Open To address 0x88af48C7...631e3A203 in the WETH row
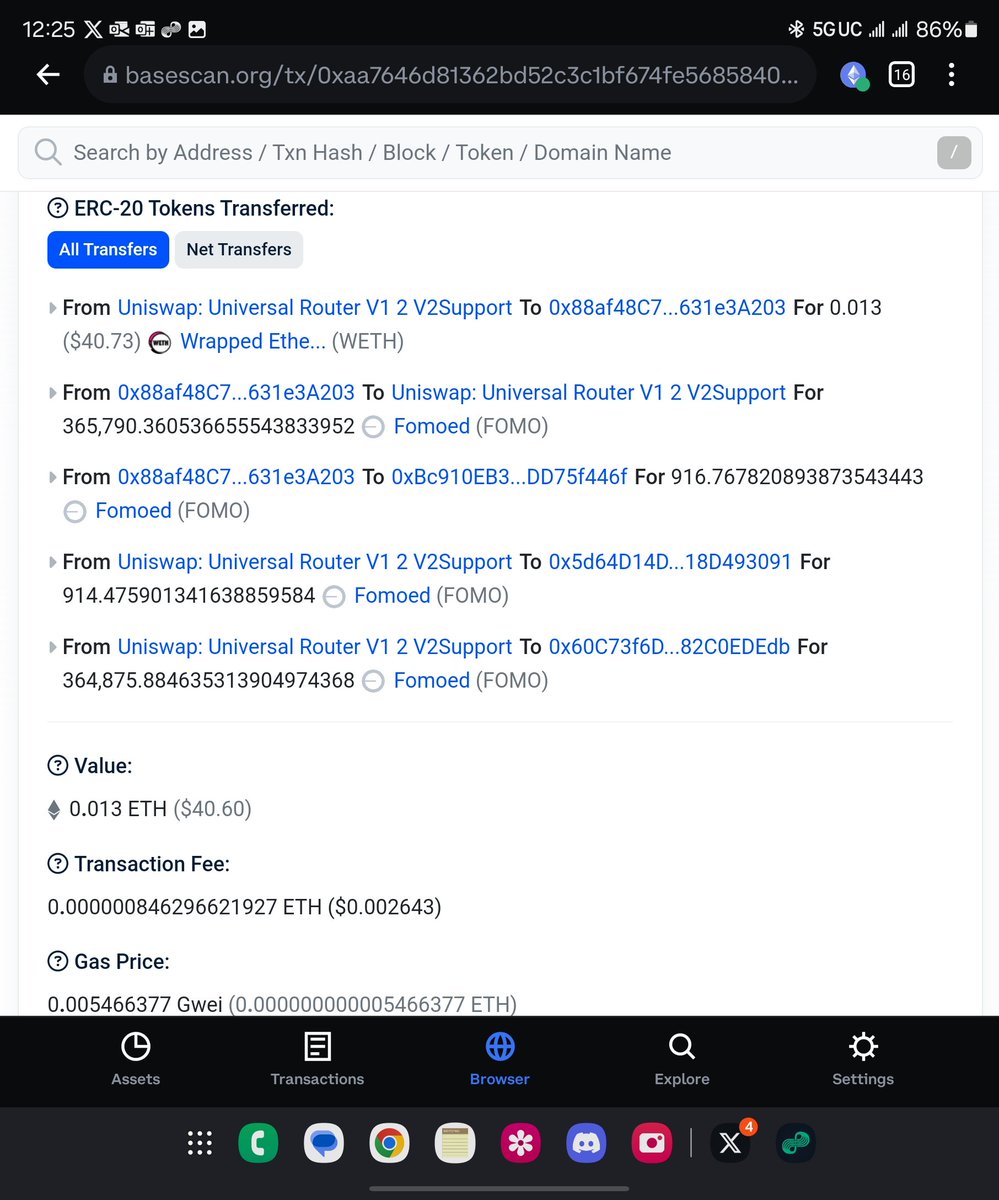This screenshot has width=999, height=1200. click(x=667, y=308)
